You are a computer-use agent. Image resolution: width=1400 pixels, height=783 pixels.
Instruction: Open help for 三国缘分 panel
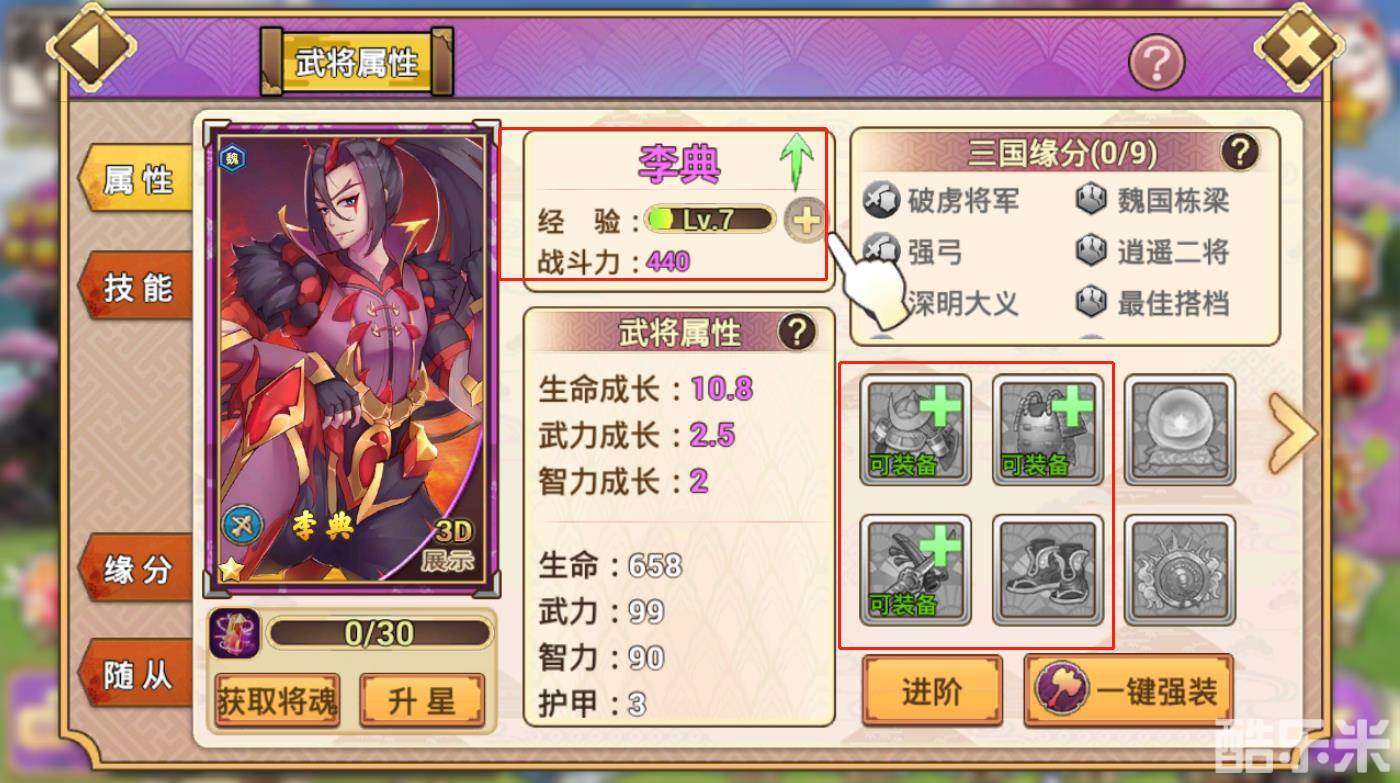click(1240, 153)
